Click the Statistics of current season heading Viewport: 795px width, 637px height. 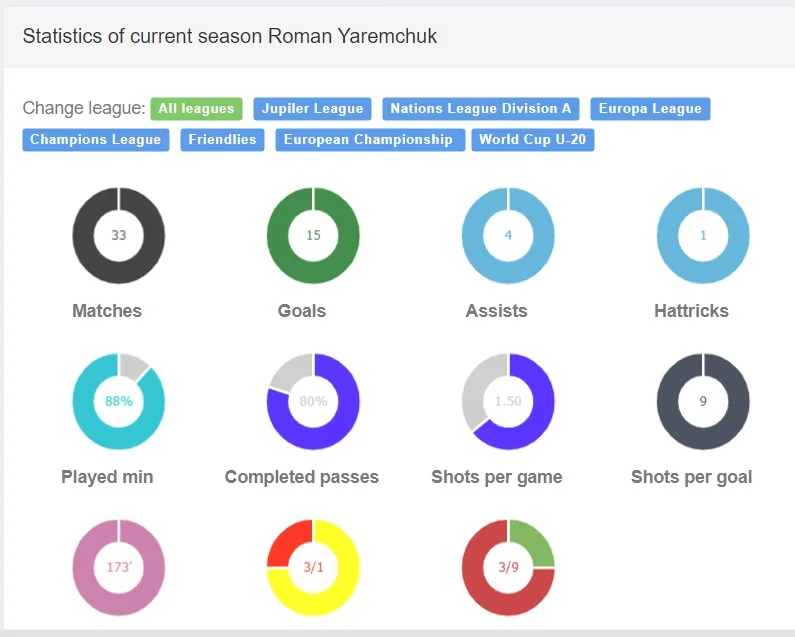[230, 36]
